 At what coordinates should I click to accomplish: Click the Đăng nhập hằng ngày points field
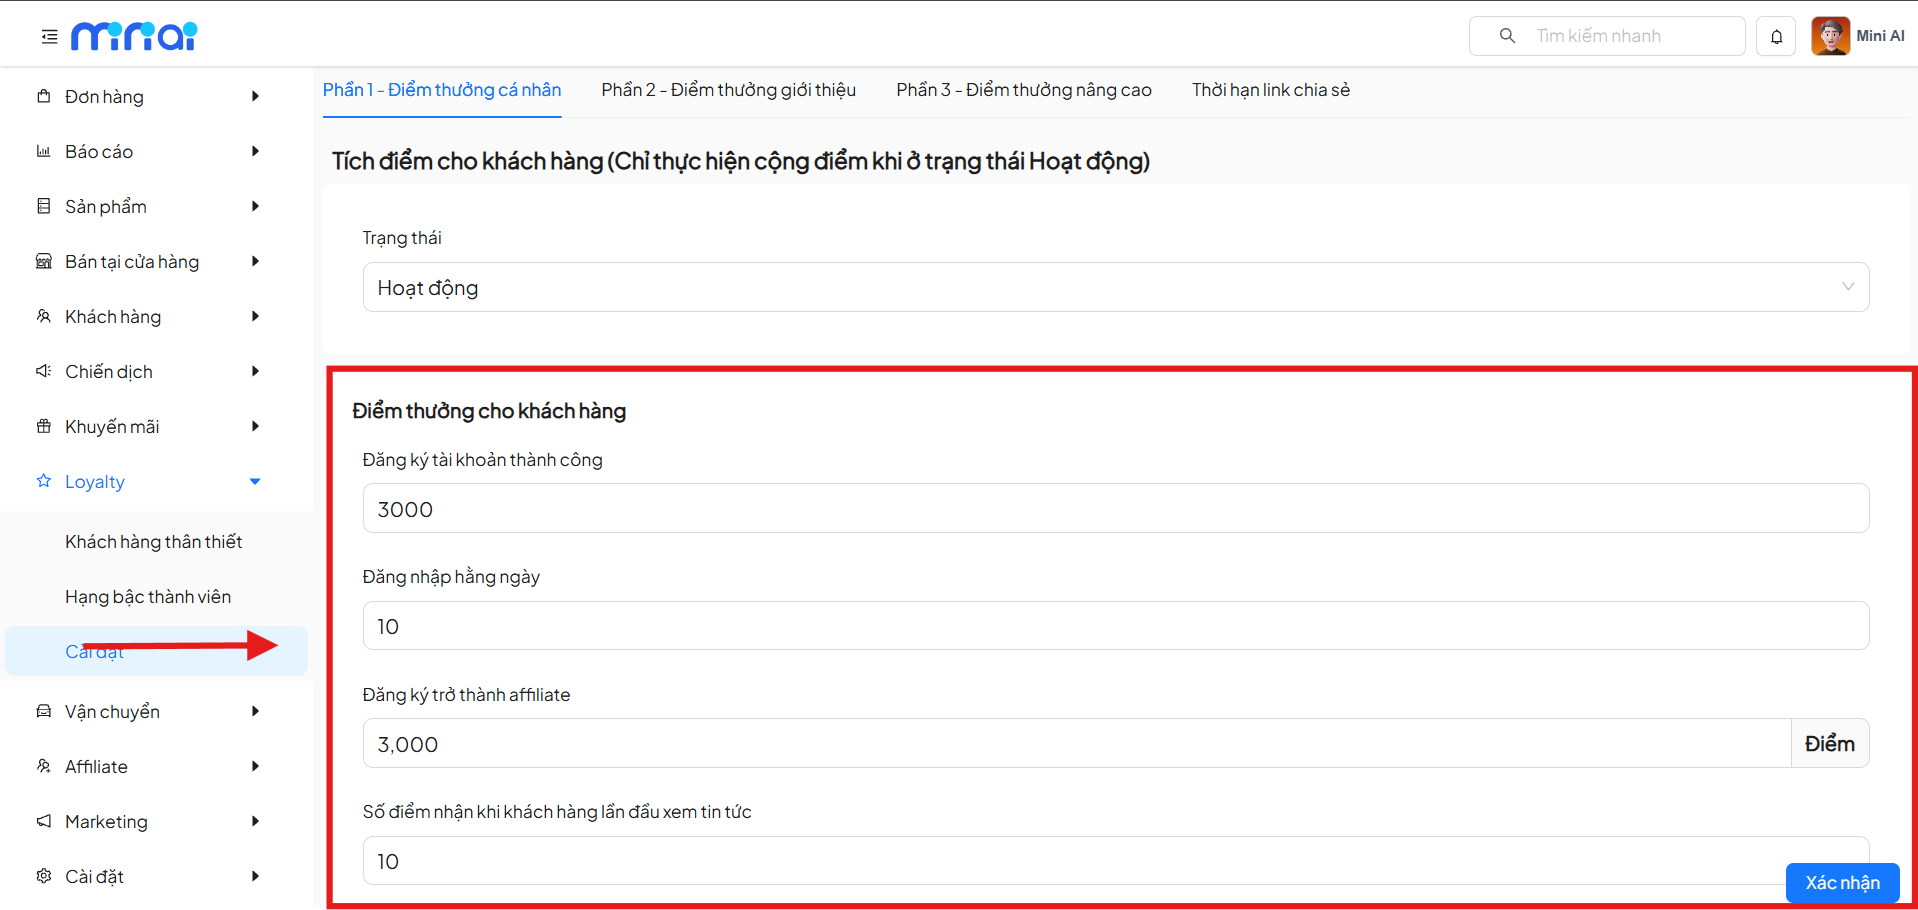tap(1115, 626)
